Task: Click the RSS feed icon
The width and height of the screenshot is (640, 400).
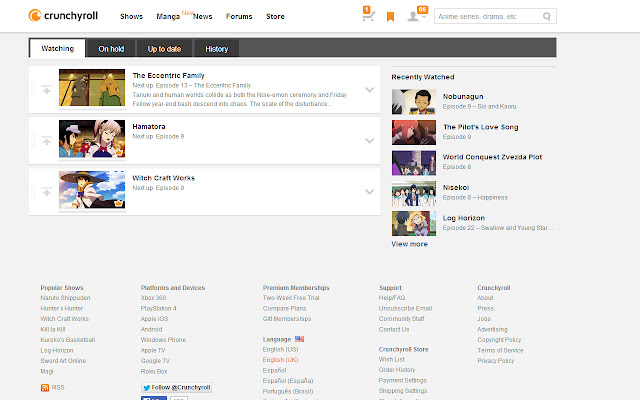Action: 45,387
